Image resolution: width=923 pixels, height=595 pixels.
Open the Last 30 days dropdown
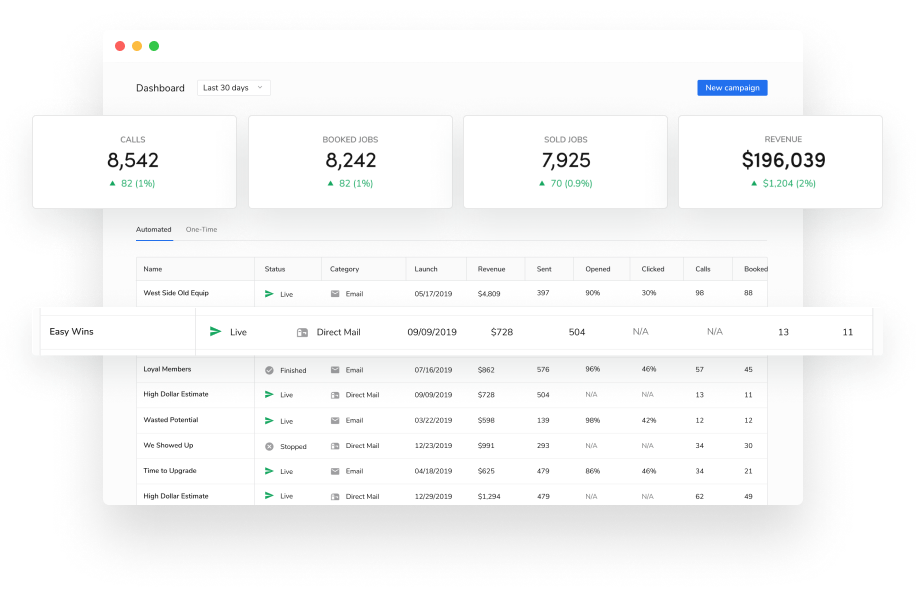tap(232, 87)
